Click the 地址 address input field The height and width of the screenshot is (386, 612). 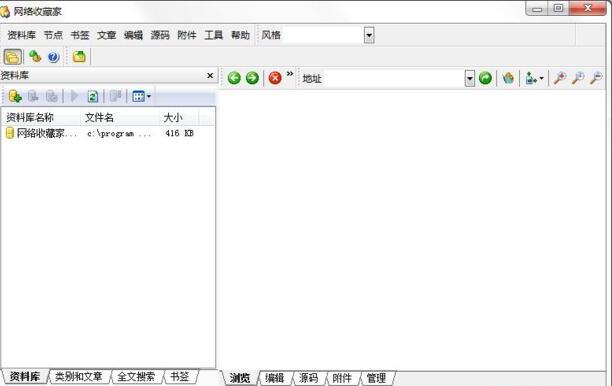click(x=393, y=78)
